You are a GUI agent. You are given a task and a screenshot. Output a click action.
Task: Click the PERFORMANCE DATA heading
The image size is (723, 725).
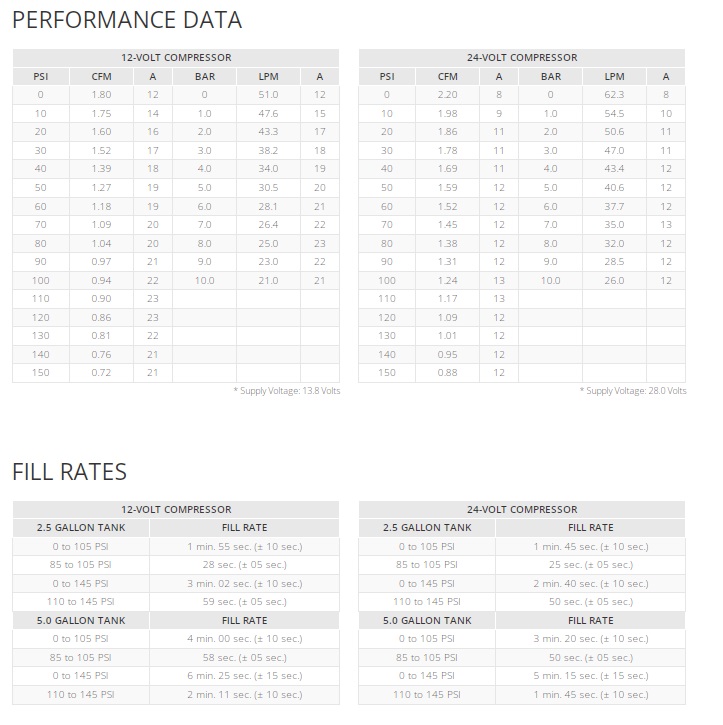pos(127,19)
